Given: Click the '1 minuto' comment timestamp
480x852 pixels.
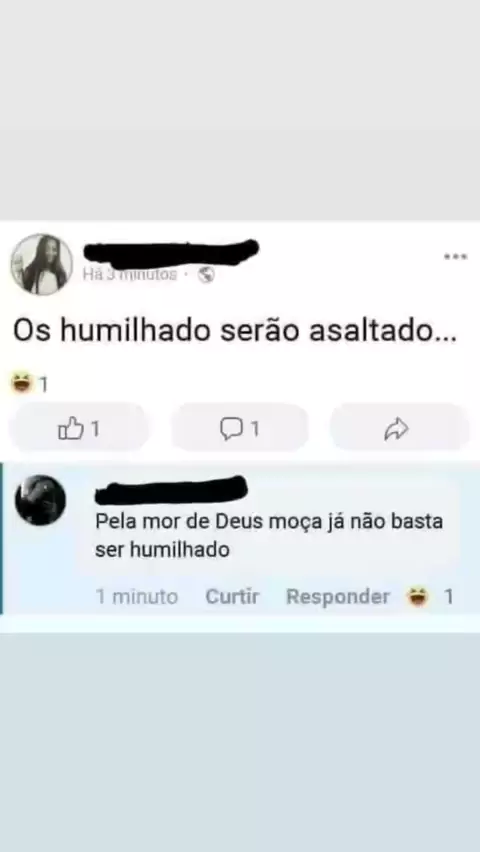Looking at the screenshot, I should 137,597.
